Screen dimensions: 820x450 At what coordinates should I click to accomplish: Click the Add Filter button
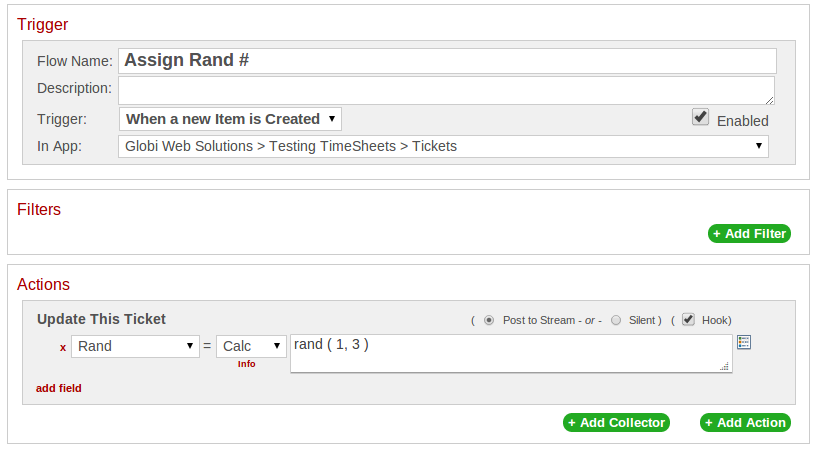[749, 234]
